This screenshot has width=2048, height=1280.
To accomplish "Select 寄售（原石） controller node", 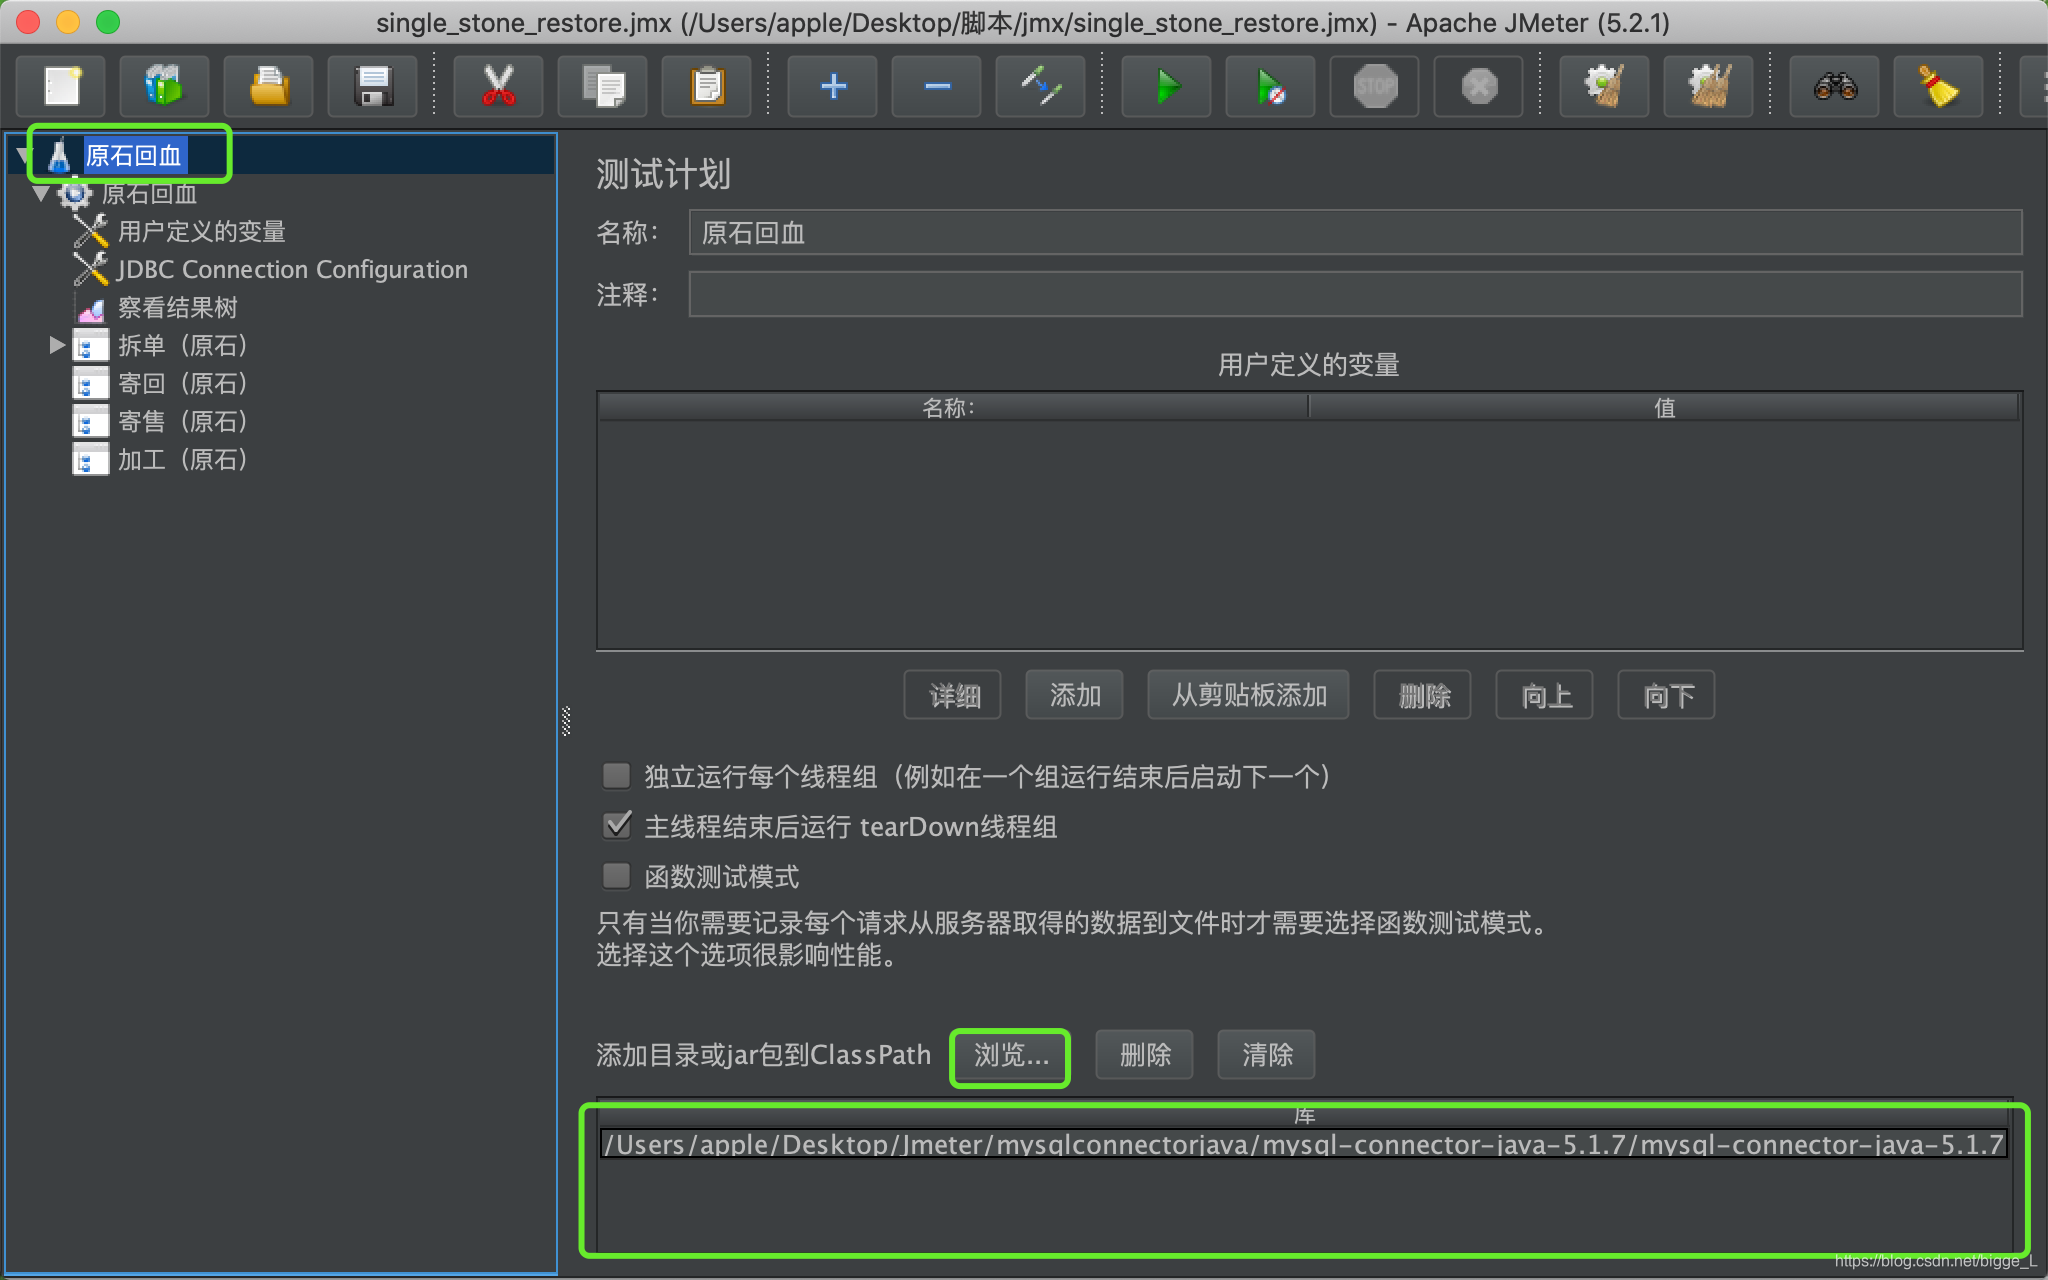I will point(182,421).
